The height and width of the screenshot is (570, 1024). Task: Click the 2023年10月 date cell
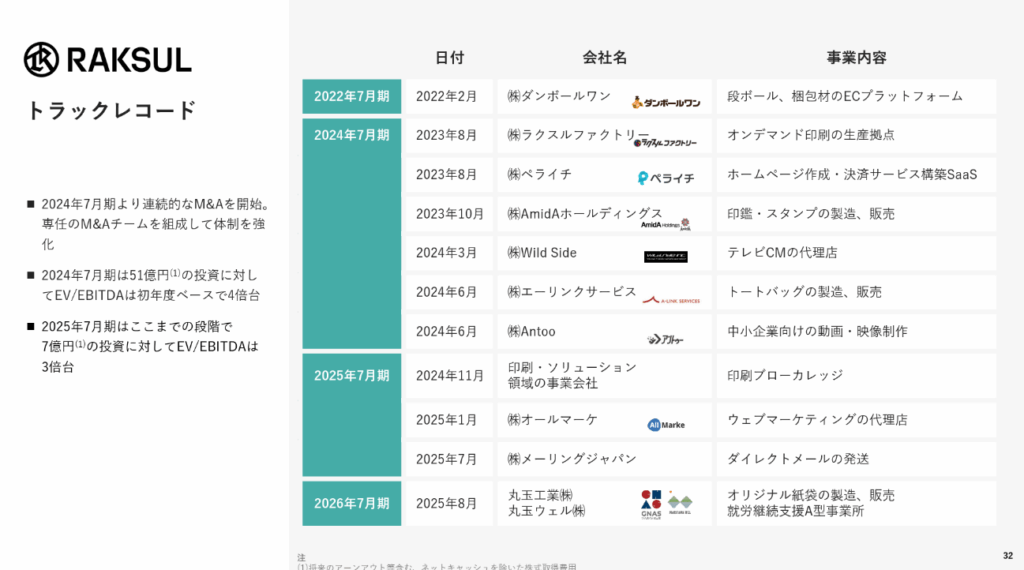click(449, 214)
